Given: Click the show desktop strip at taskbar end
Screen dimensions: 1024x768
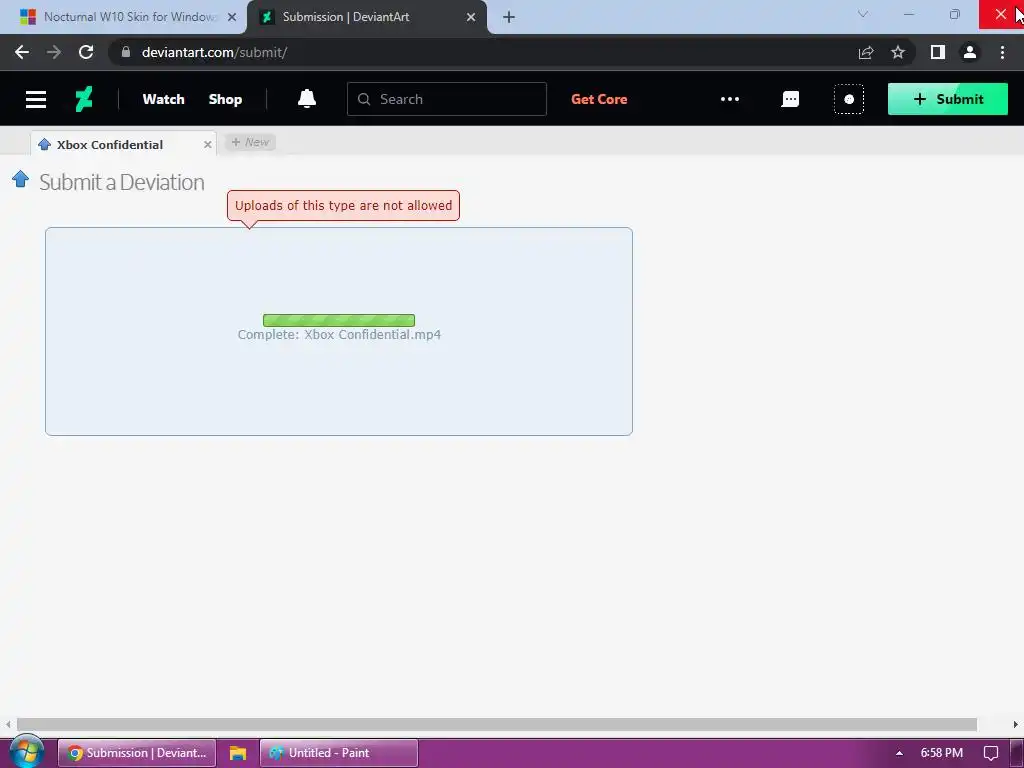Looking at the screenshot, I should click(1017, 753).
